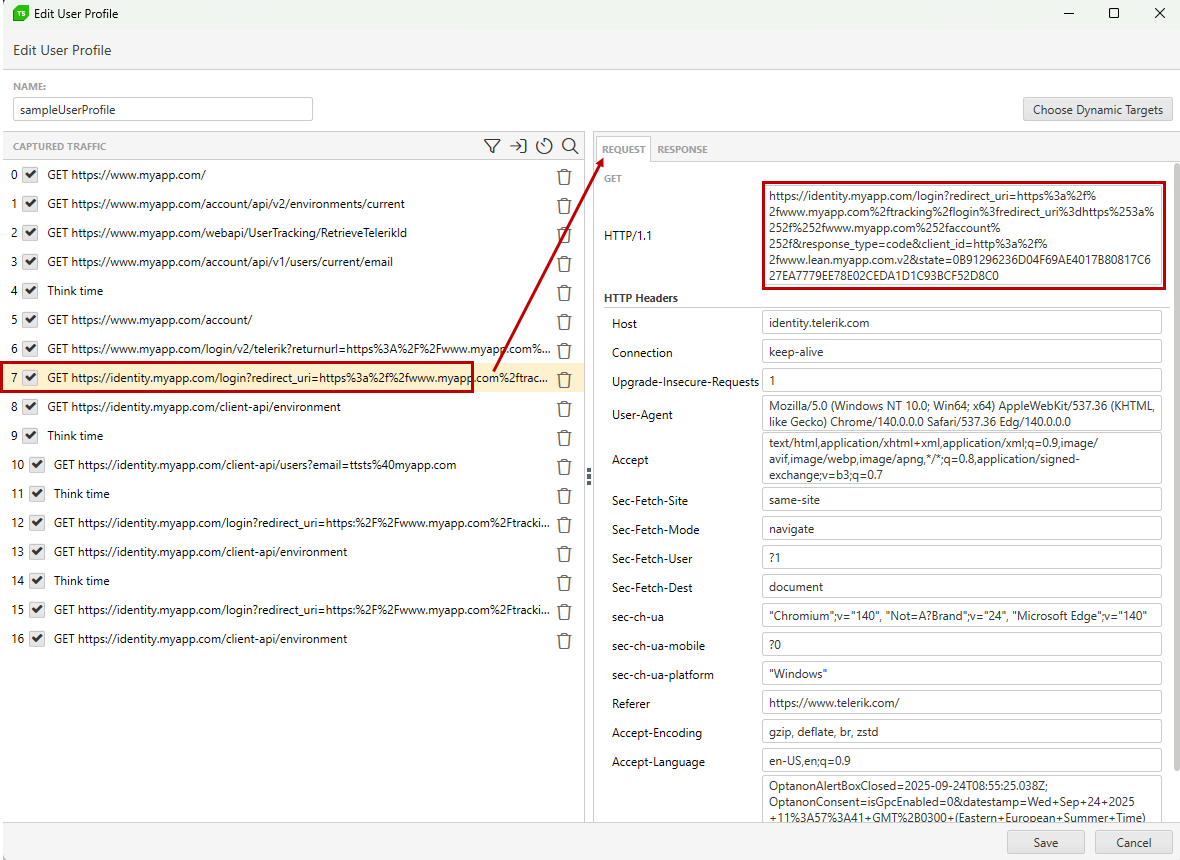Viewport: 1180px width, 860px height.
Task: Click the Test Studio icon in the title bar
Action: click(22, 13)
